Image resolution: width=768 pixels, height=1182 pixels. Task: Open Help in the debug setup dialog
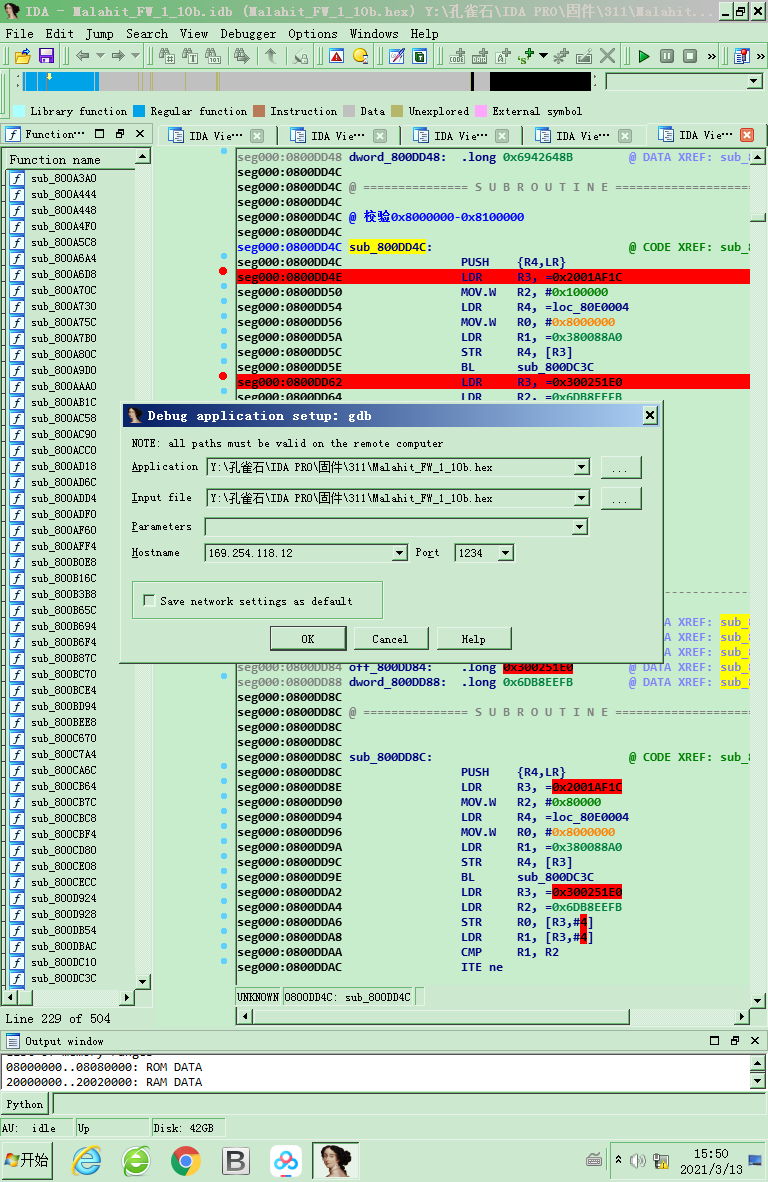tap(473, 638)
